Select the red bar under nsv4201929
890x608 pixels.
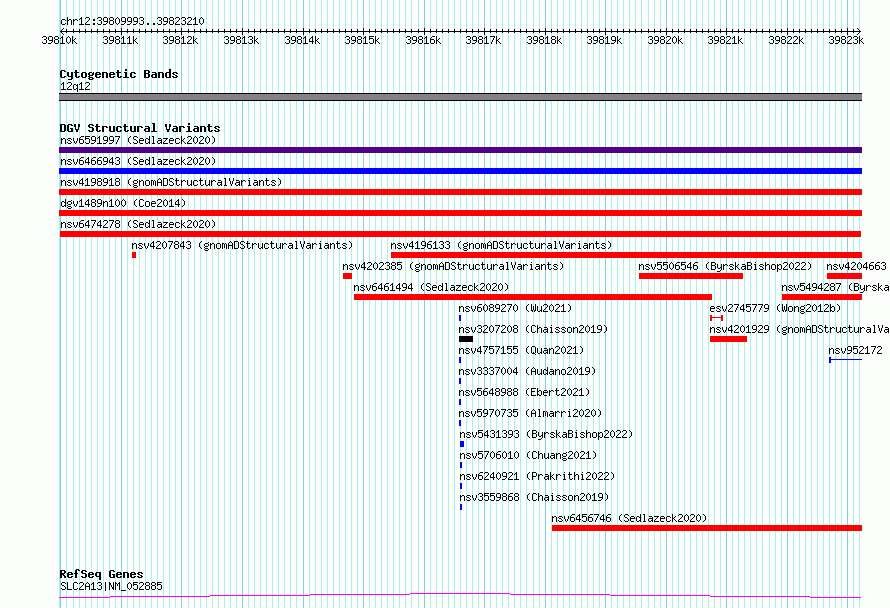(x=728, y=339)
